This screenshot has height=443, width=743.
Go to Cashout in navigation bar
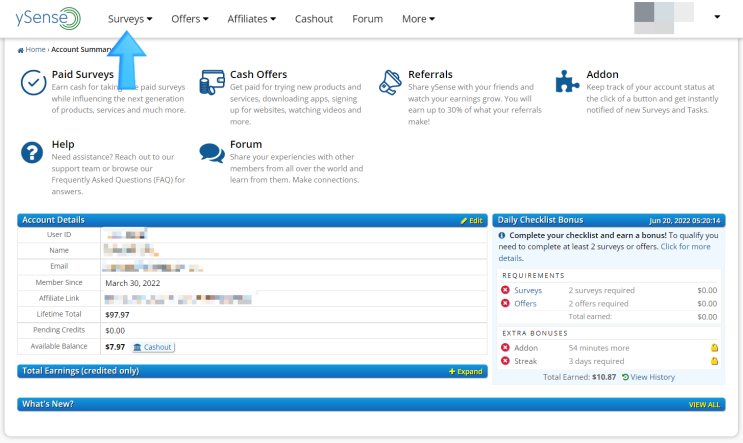[314, 19]
